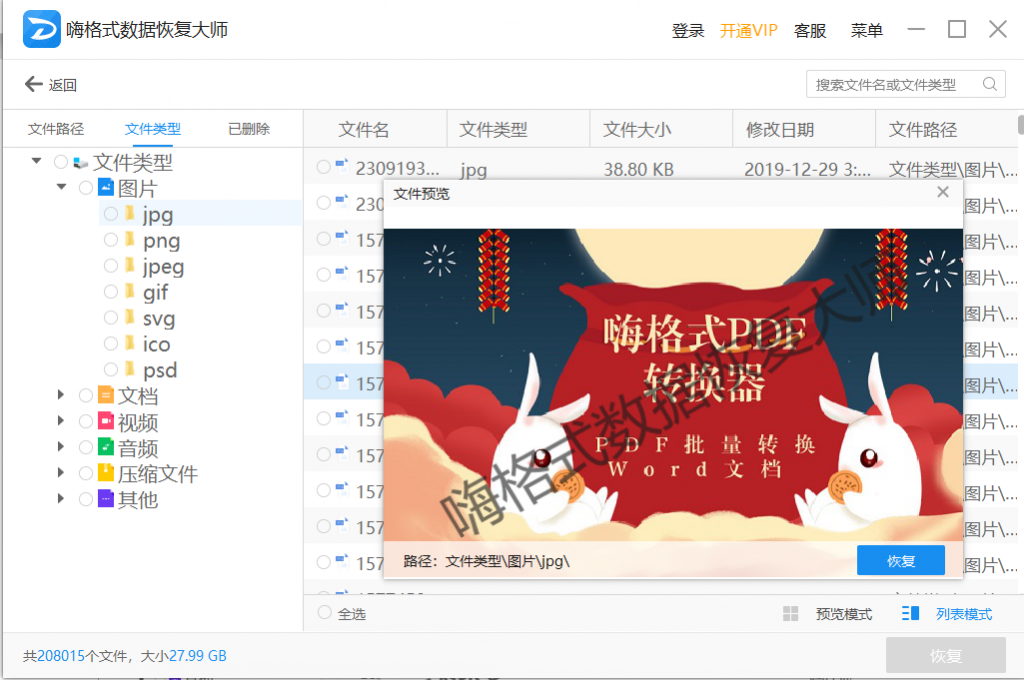Click the 视频 category icon
Screen dimensions: 1024x680
point(105,421)
